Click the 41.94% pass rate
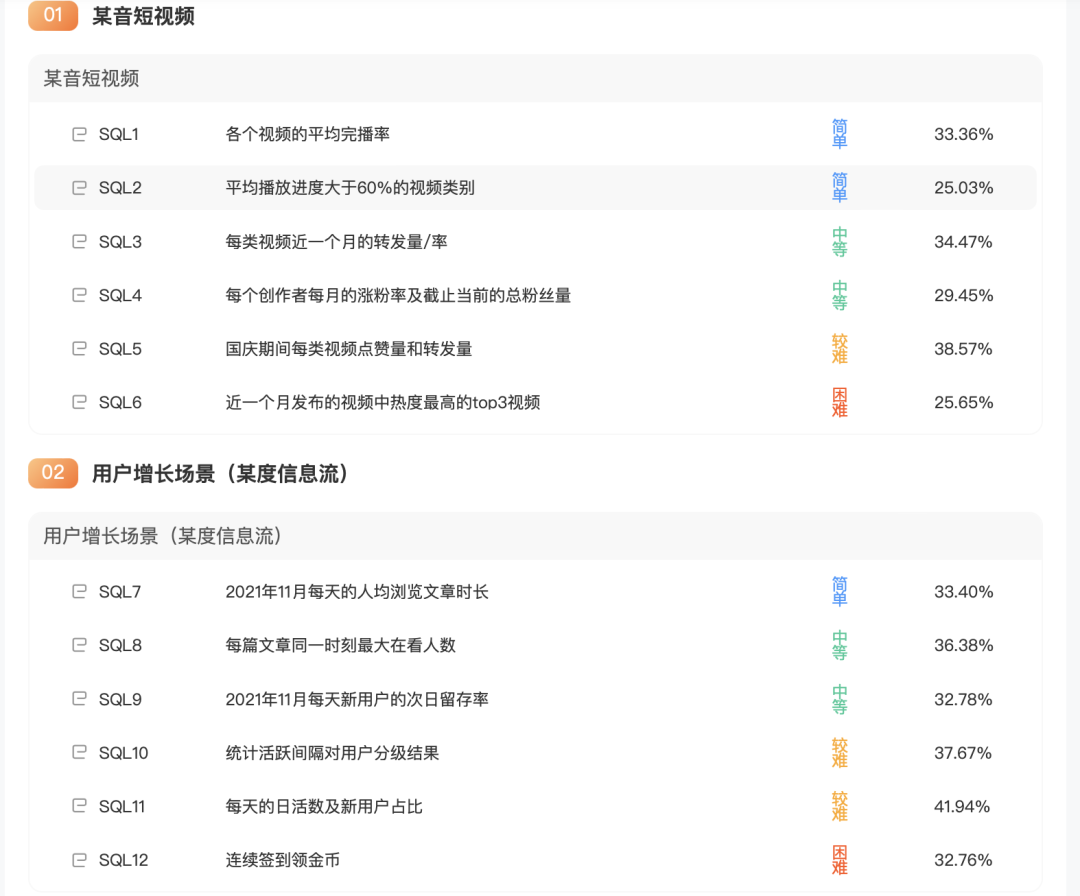Image resolution: width=1080 pixels, height=896 pixels. (x=962, y=806)
